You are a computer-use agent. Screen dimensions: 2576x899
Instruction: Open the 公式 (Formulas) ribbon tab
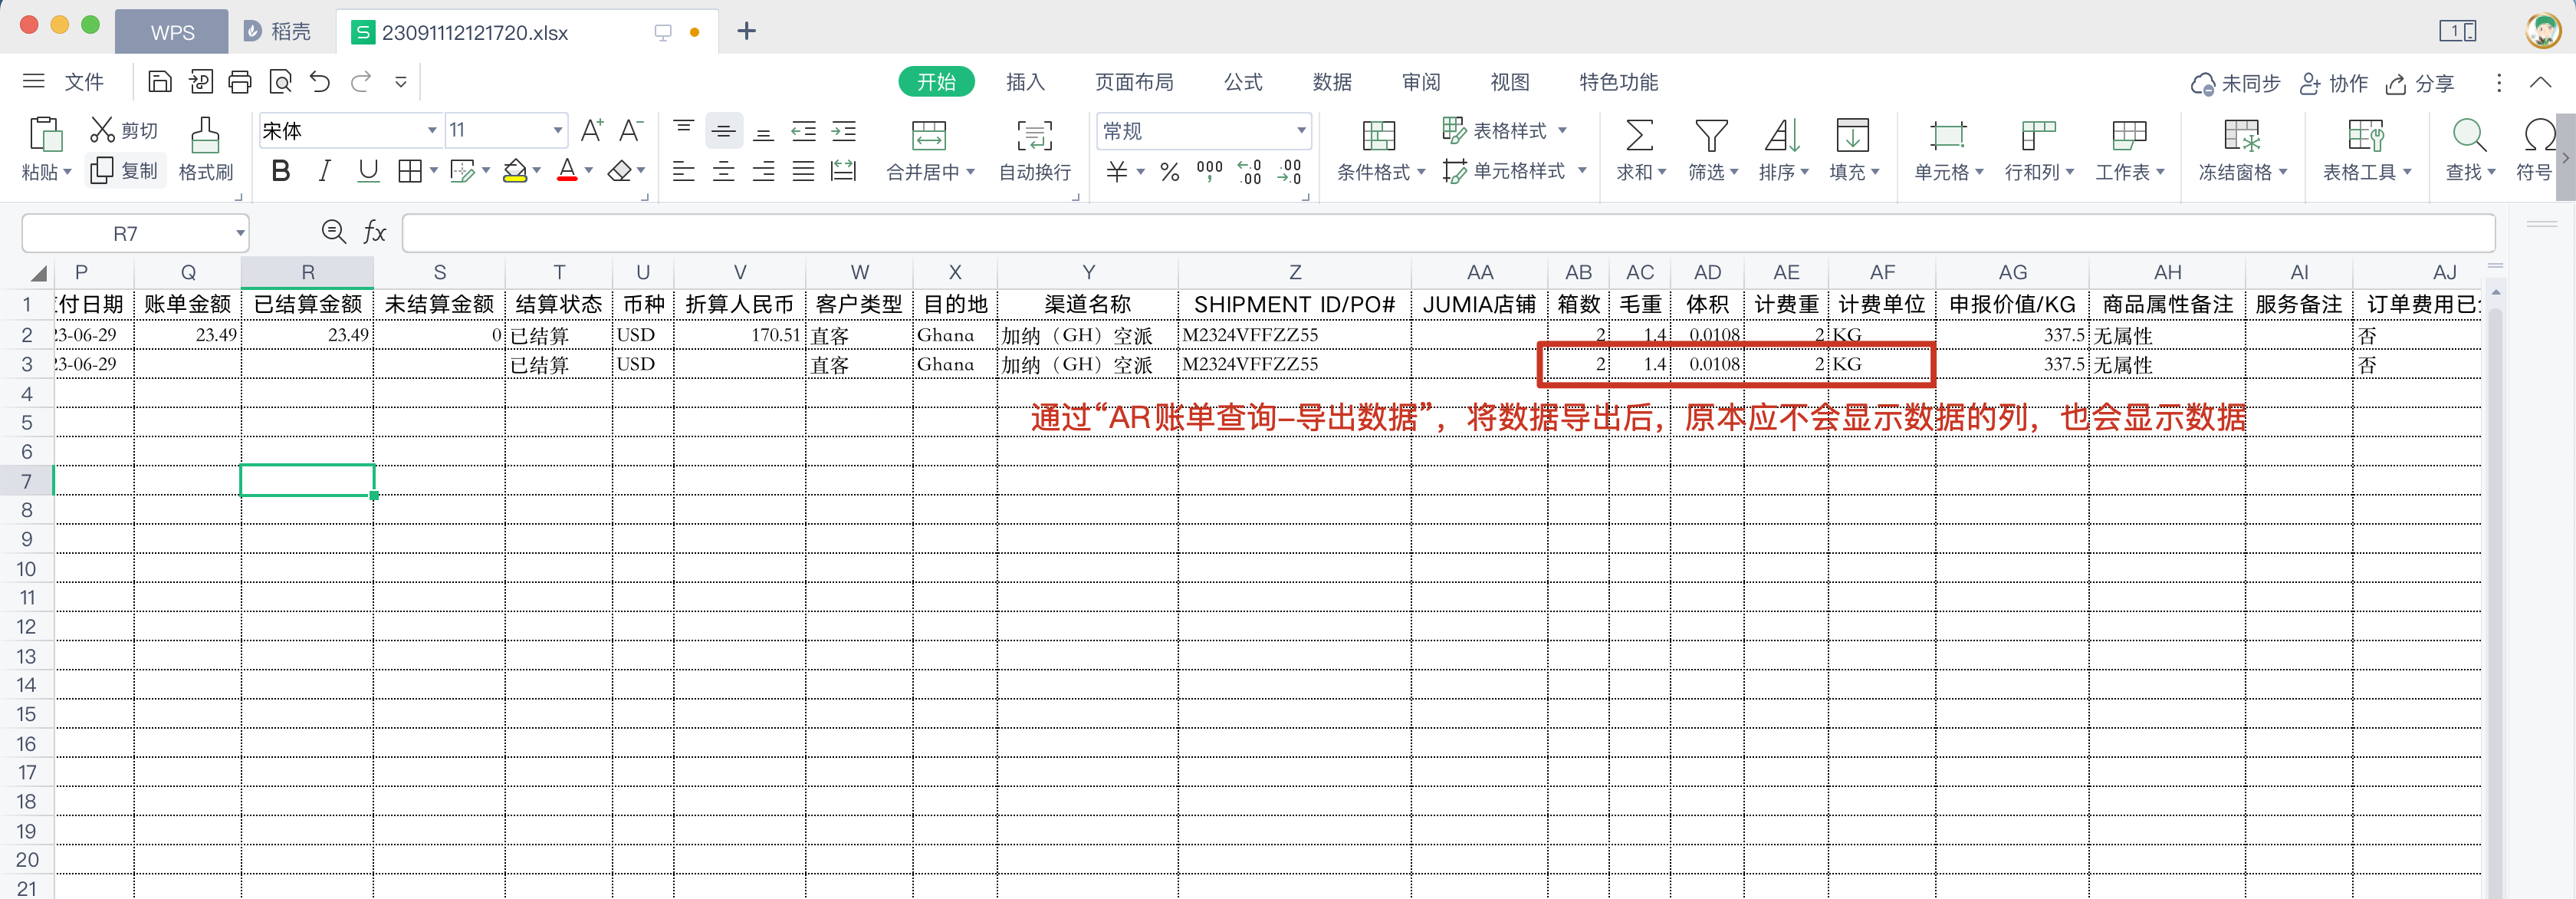point(1243,82)
